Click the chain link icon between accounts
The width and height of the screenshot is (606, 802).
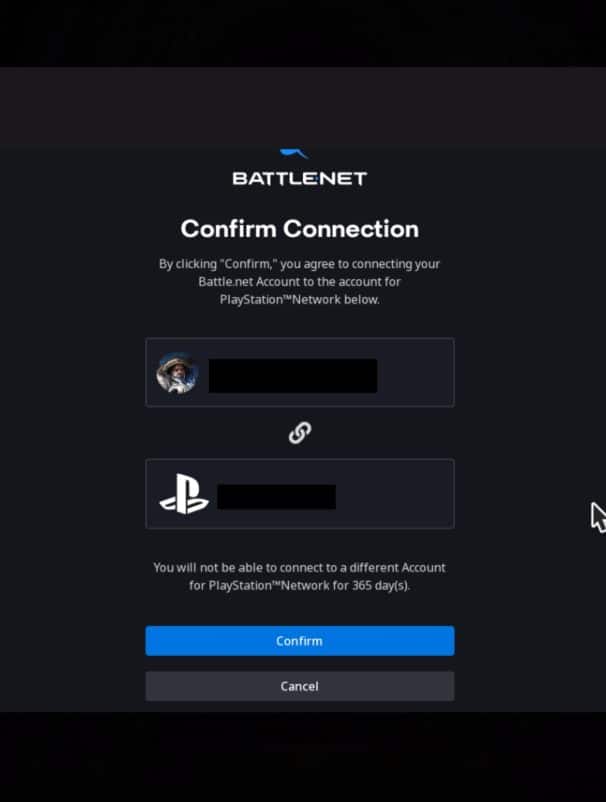tap(300, 433)
